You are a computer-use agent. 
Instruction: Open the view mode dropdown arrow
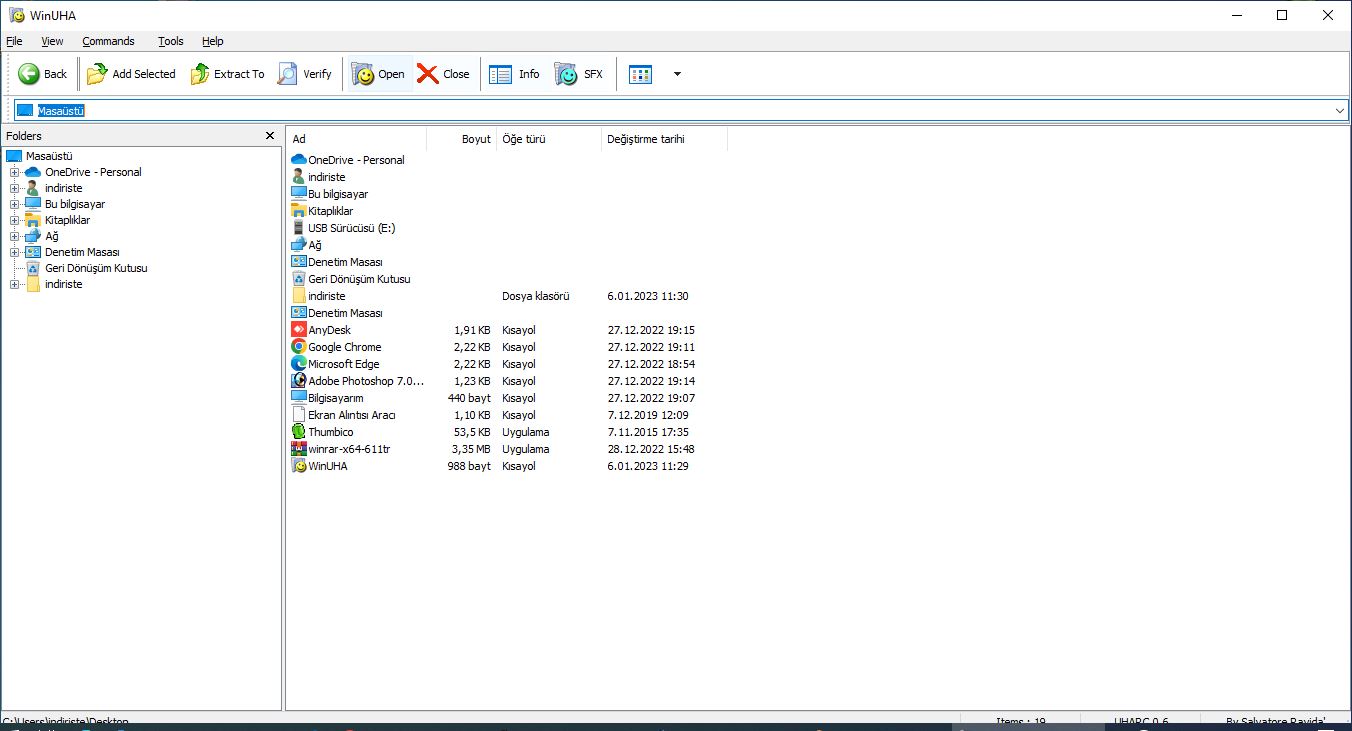click(677, 74)
